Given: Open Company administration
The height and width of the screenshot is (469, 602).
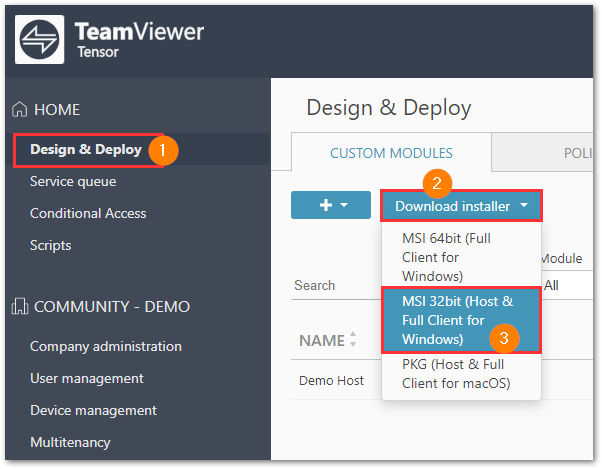Looking at the screenshot, I should tap(106, 347).
